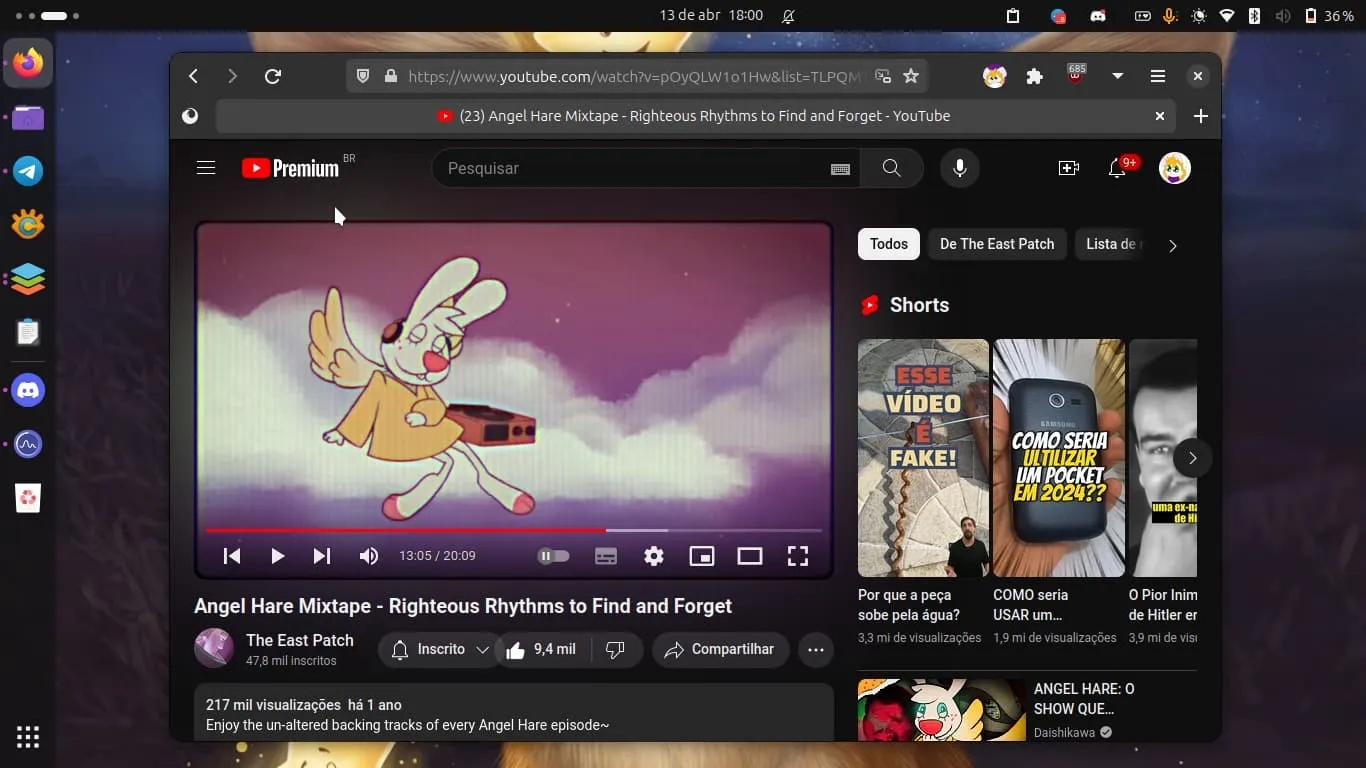The image size is (1366, 768).
Task: Open the Inscrito subscription dropdown
Action: (440, 650)
